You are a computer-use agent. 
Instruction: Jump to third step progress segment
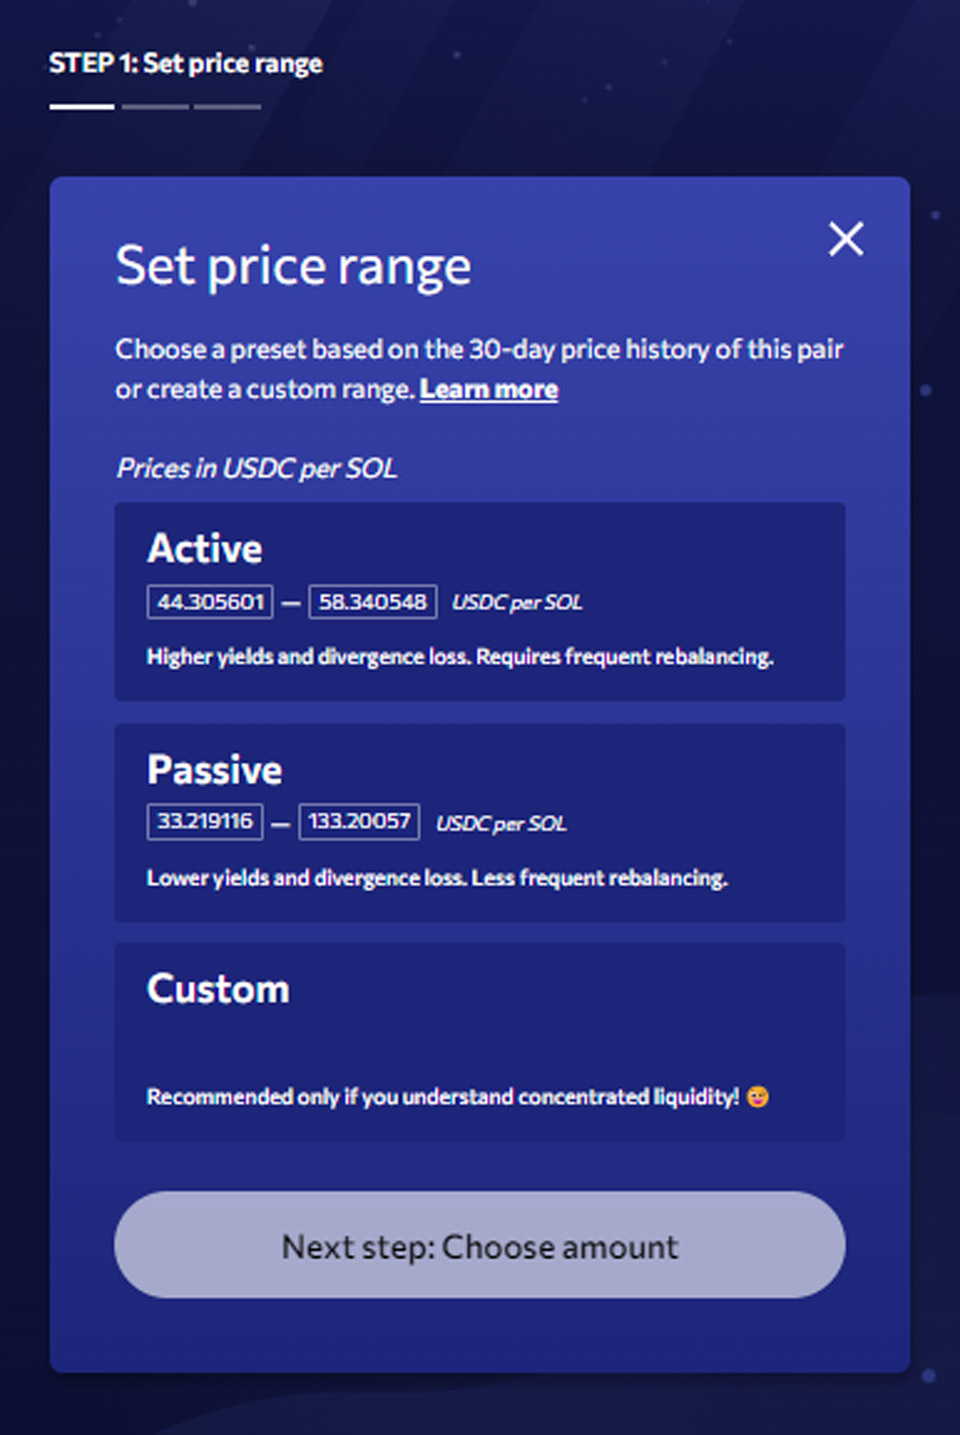(x=227, y=106)
